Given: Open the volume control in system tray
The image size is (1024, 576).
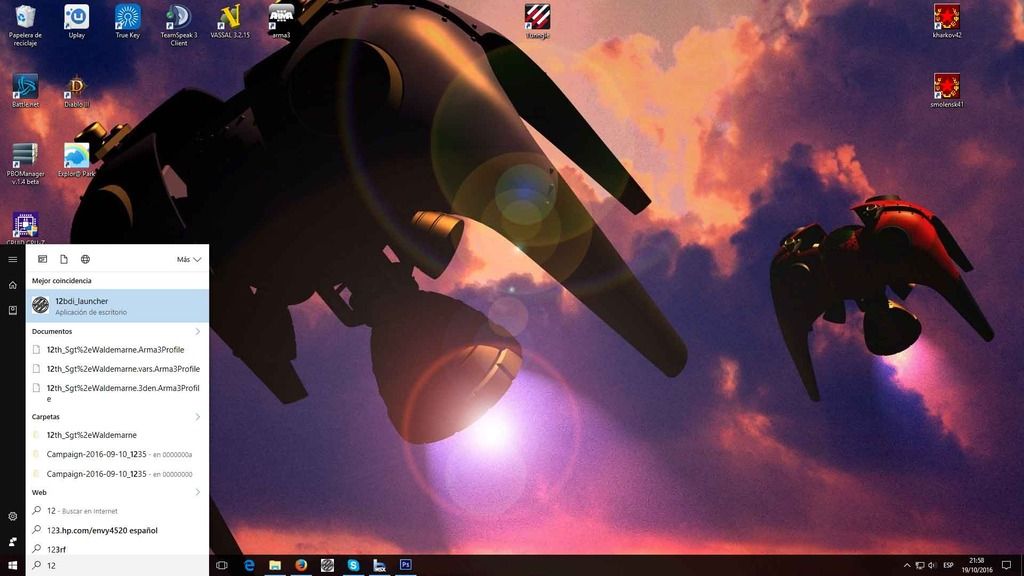Looking at the screenshot, I should point(932,566).
